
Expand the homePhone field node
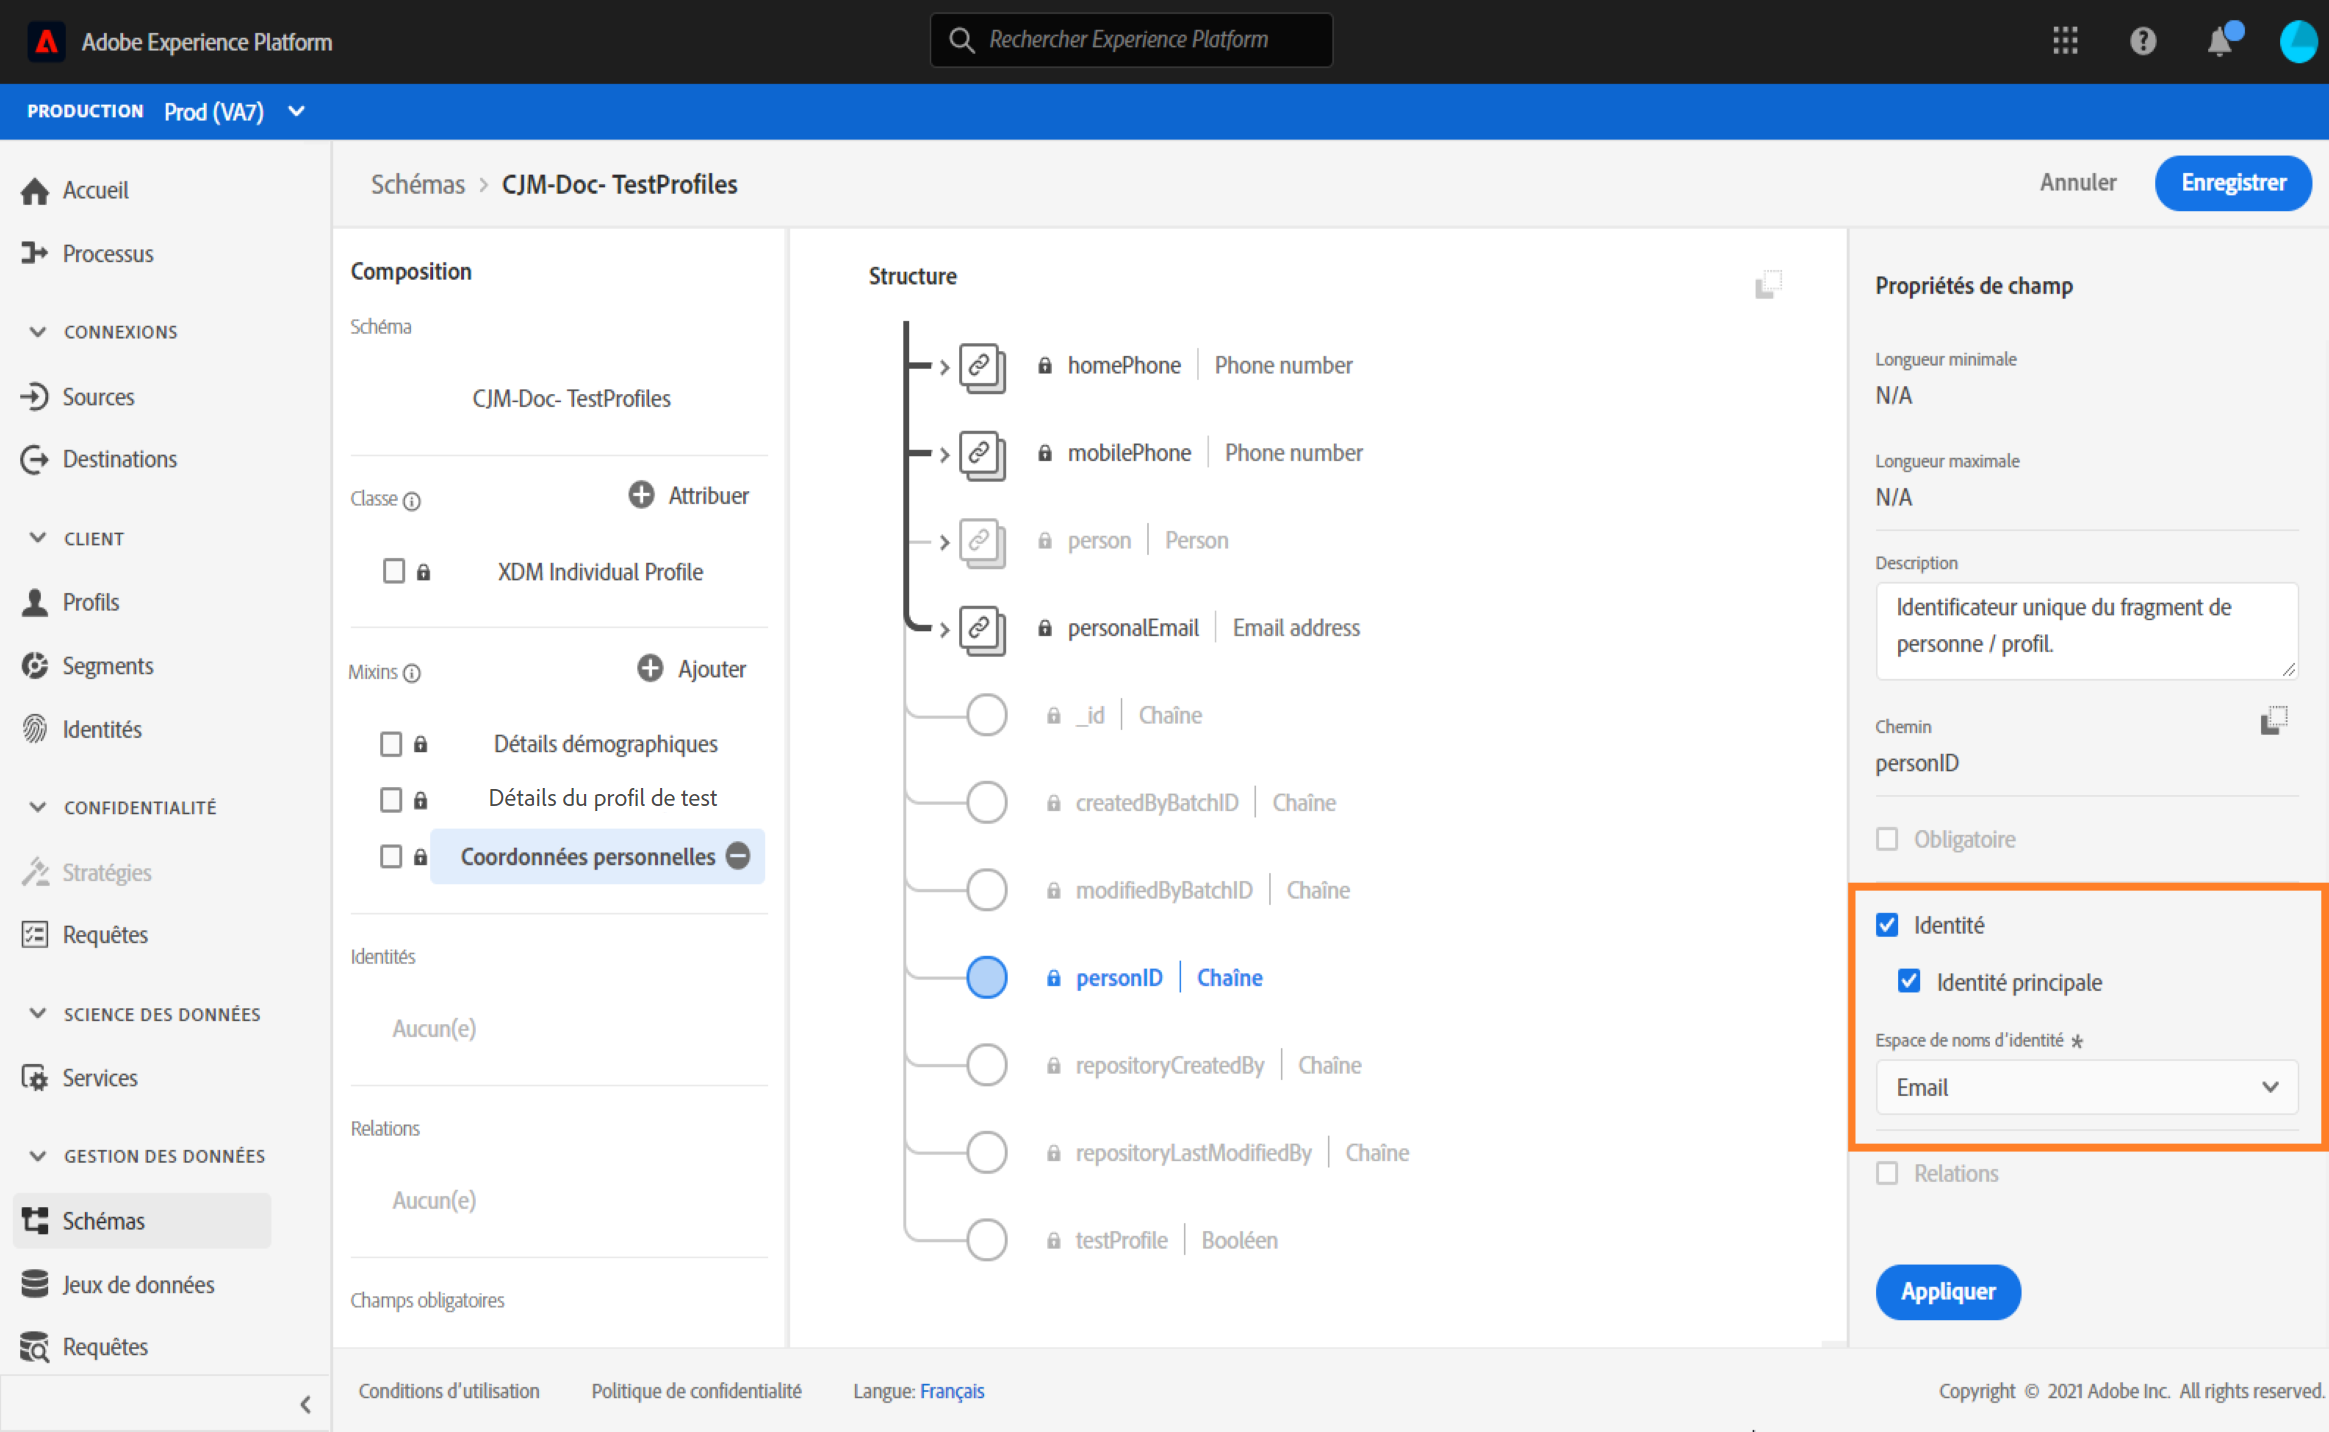pos(944,367)
